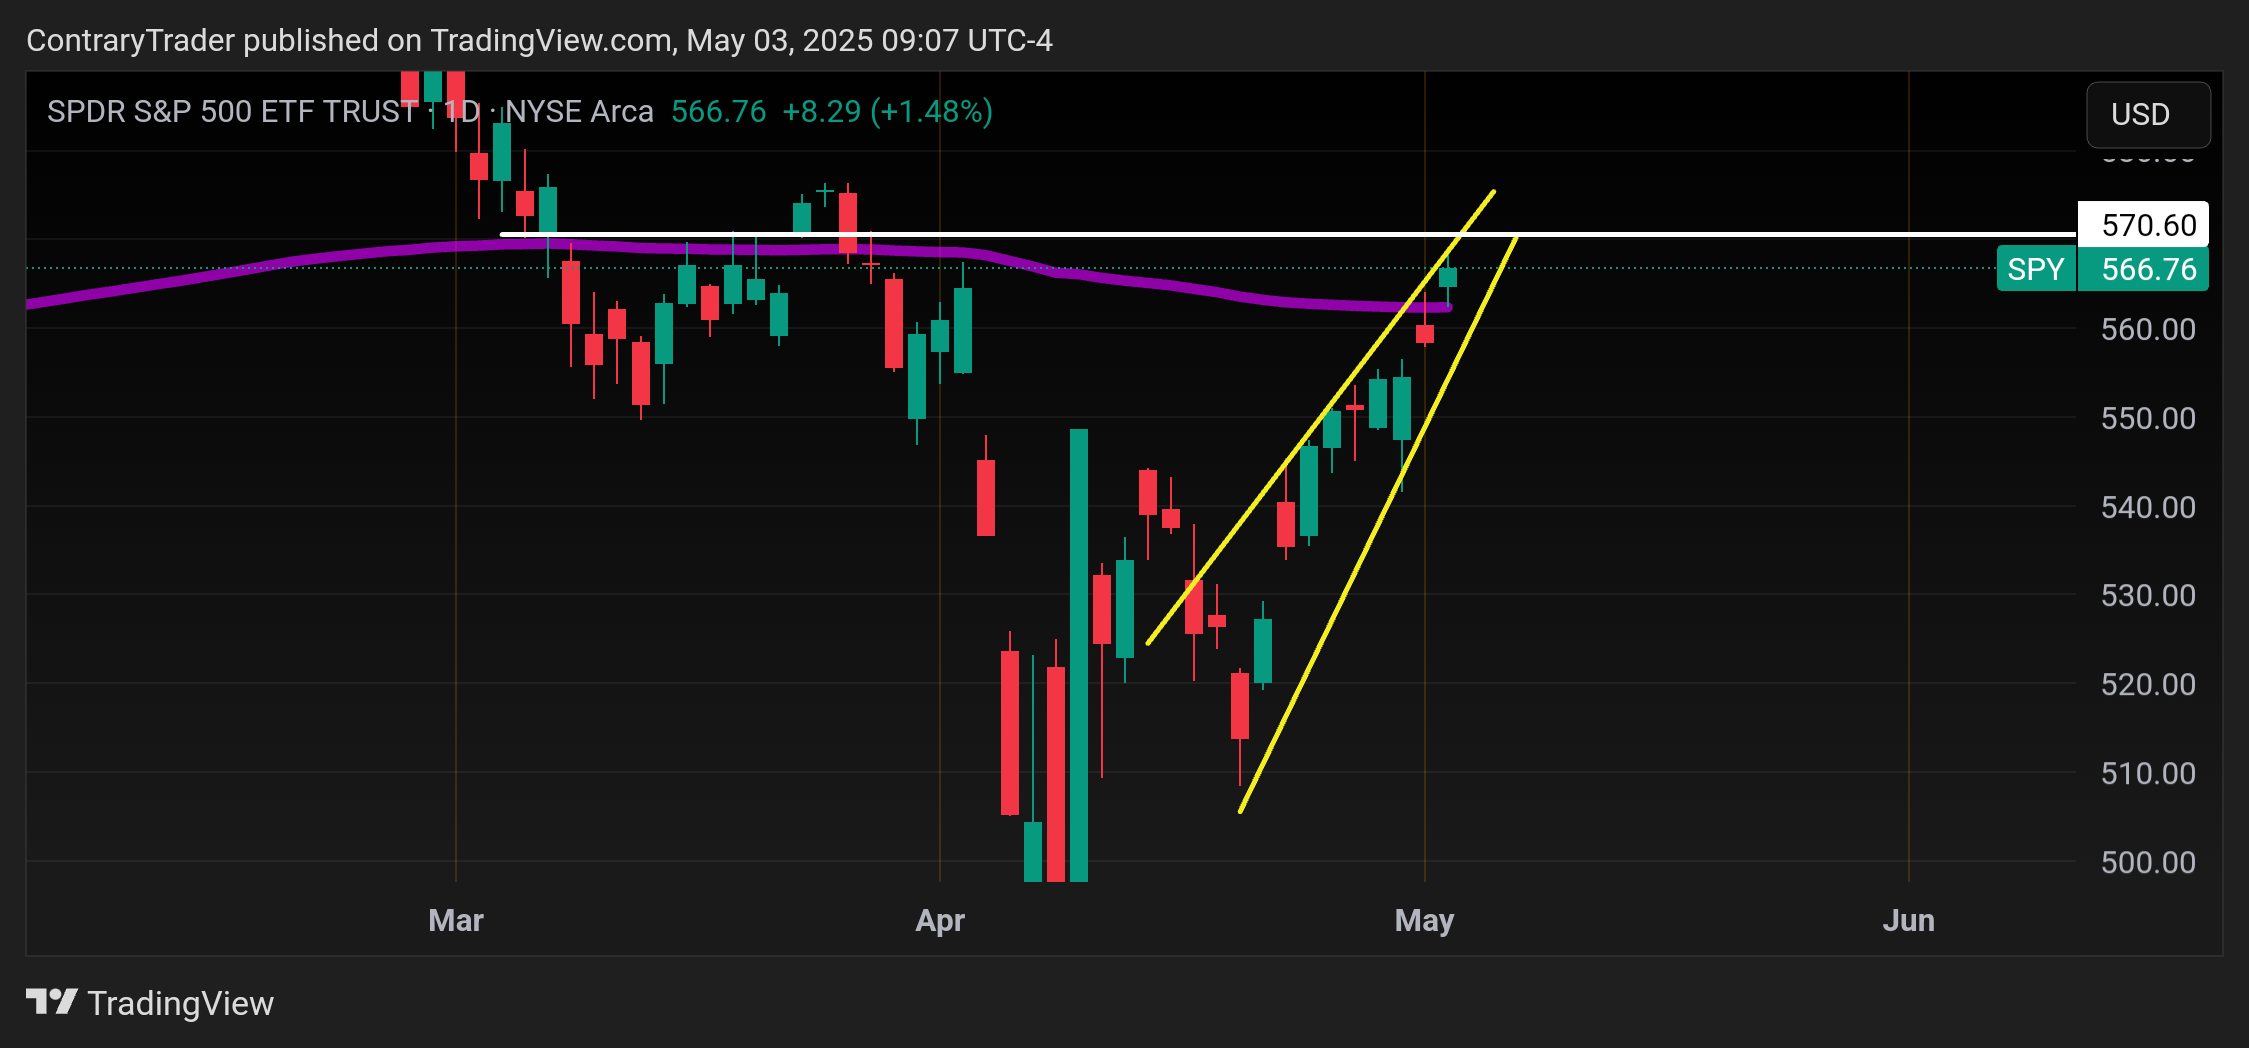
Task: Click the 520.00 price axis label
Action: [2148, 684]
